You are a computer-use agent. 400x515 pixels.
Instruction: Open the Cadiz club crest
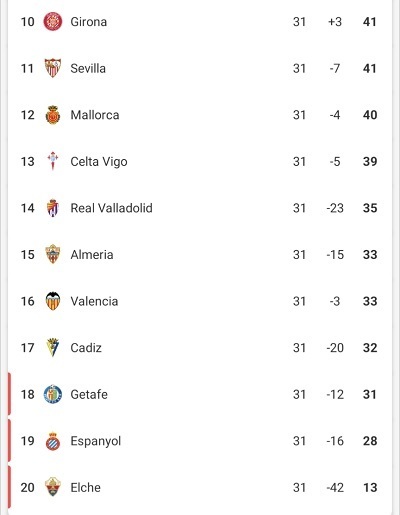[53, 347]
